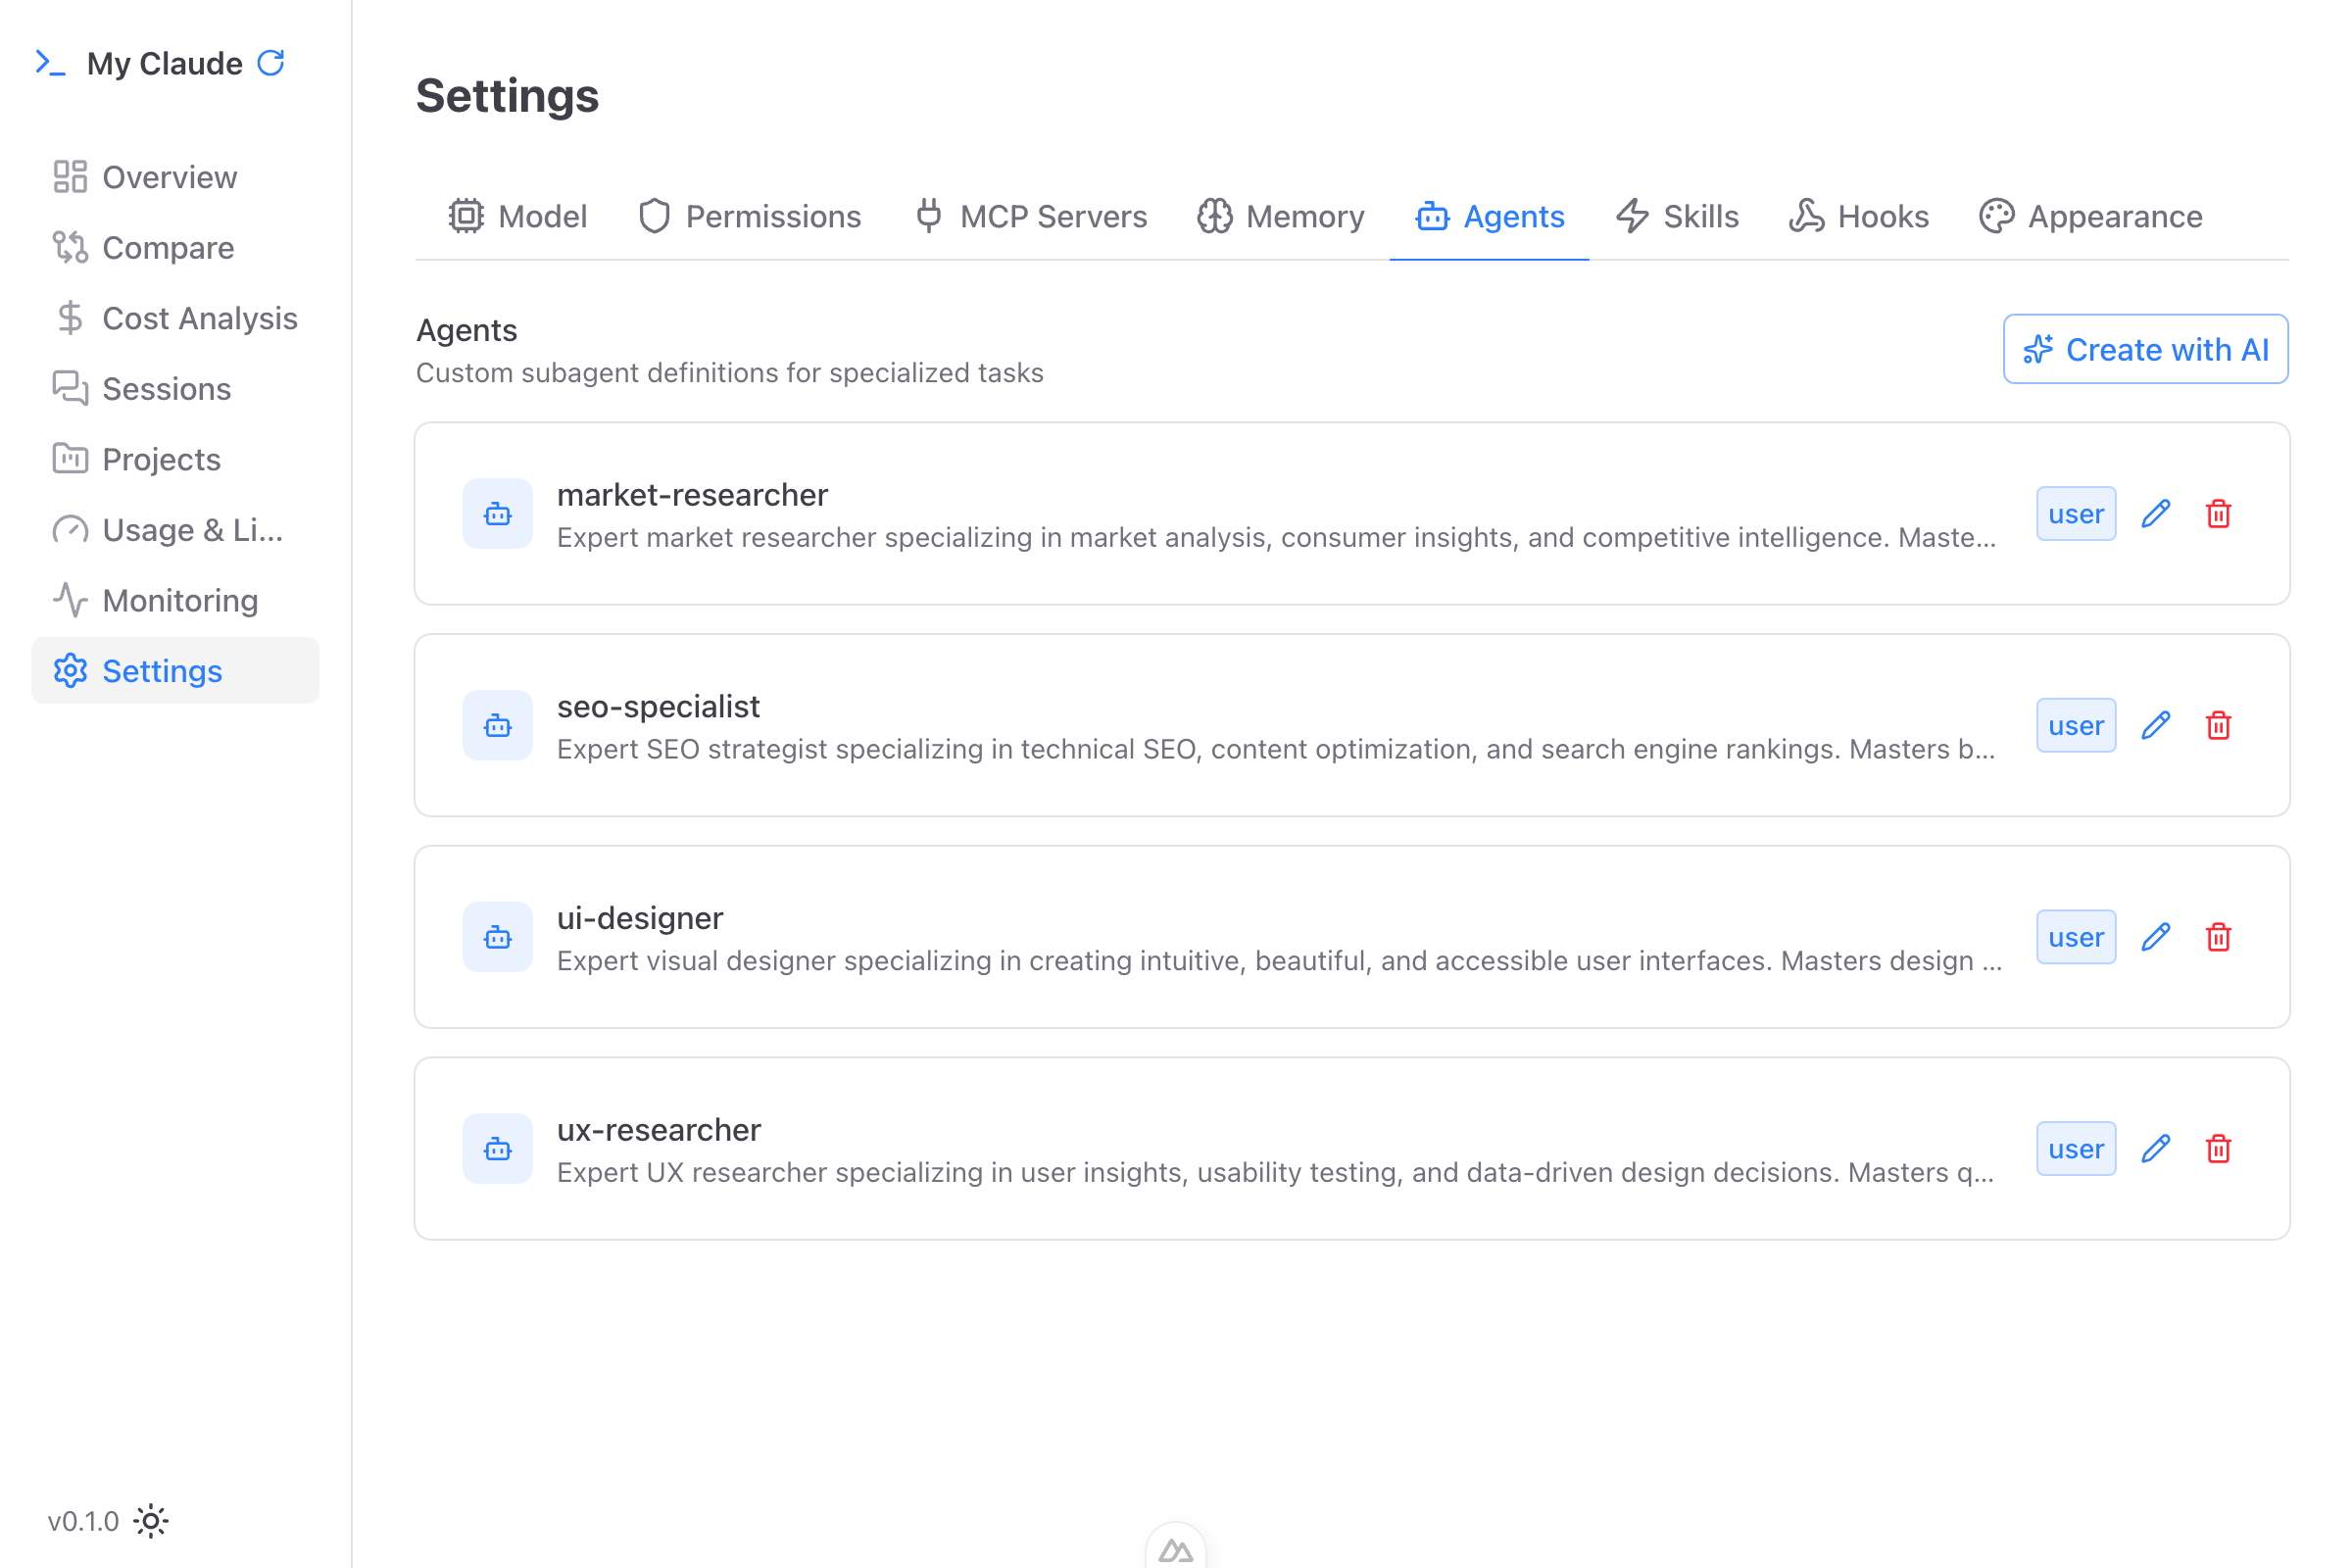This screenshot has height=1568, width=2352.
Task: Click the refresh icon next to My Claude
Action: coord(271,63)
